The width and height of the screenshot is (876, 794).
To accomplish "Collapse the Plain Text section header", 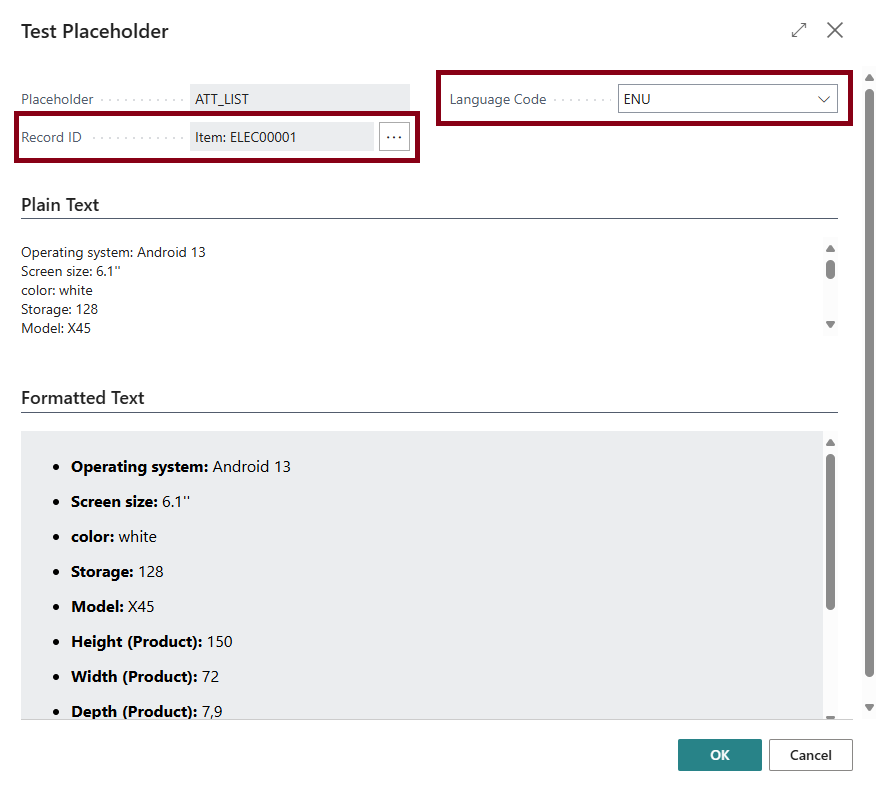I will coord(59,204).
